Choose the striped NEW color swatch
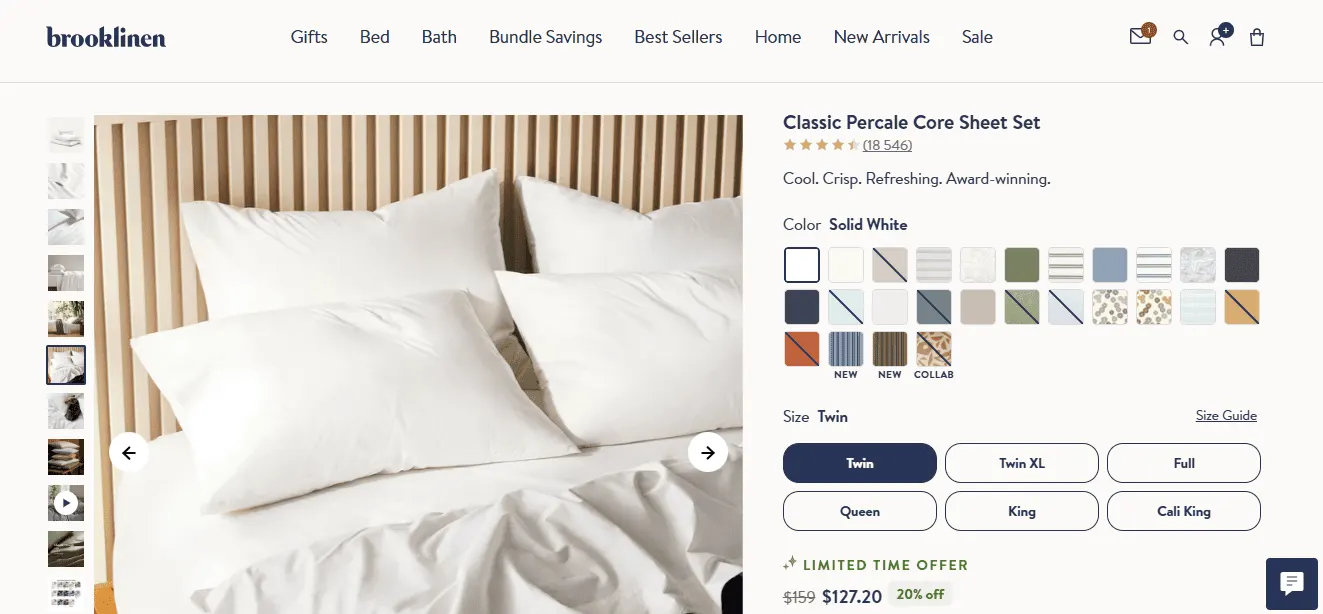This screenshot has height=614, width=1323. click(x=845, y=349)
